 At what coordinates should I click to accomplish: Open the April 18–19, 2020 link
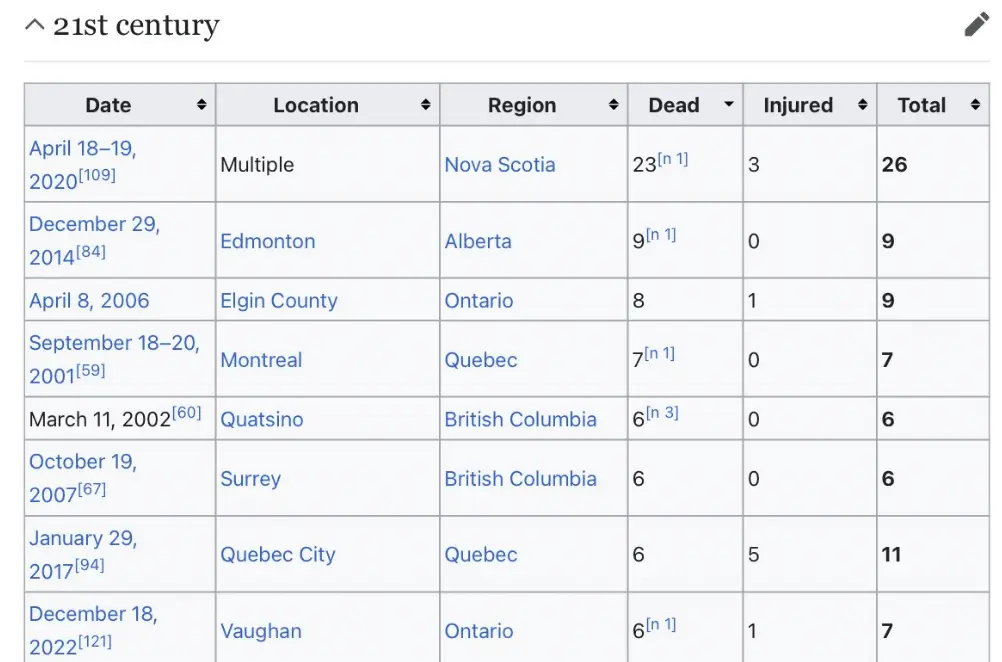[x=82, y=149]
